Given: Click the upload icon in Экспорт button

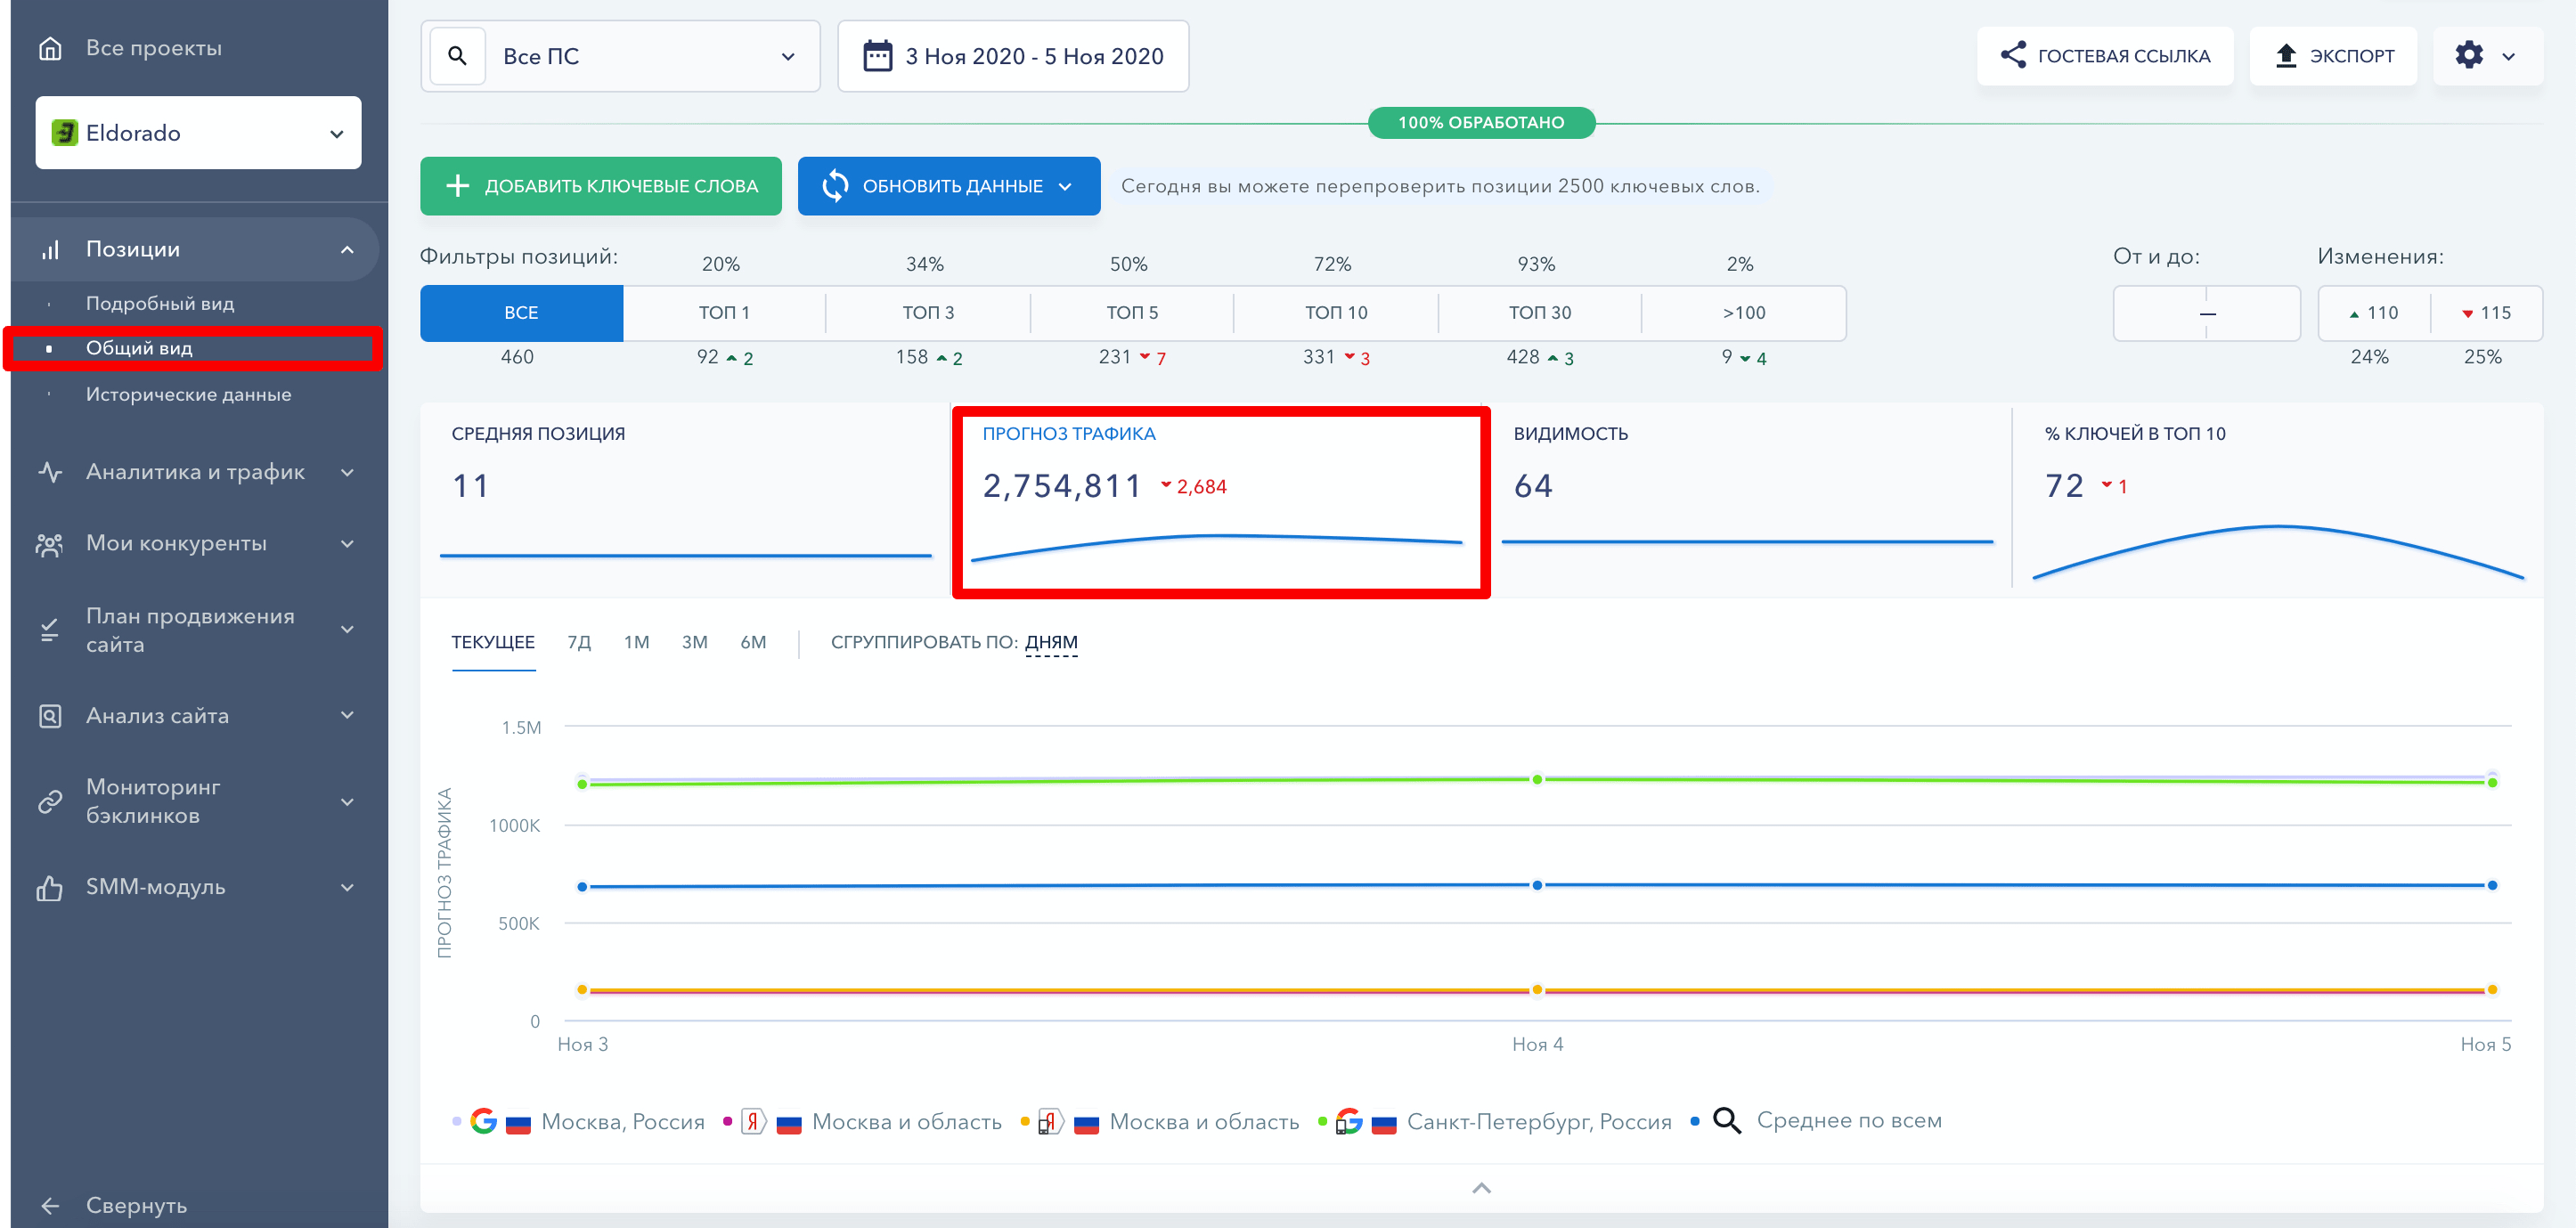Looking at the screenshot, I should 2285,56.
